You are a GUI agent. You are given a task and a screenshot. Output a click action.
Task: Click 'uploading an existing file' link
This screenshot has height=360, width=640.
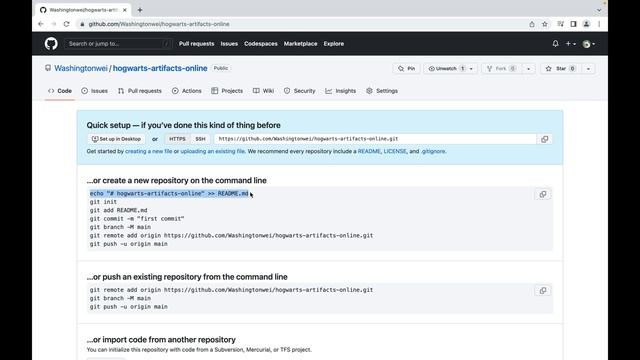213,151
